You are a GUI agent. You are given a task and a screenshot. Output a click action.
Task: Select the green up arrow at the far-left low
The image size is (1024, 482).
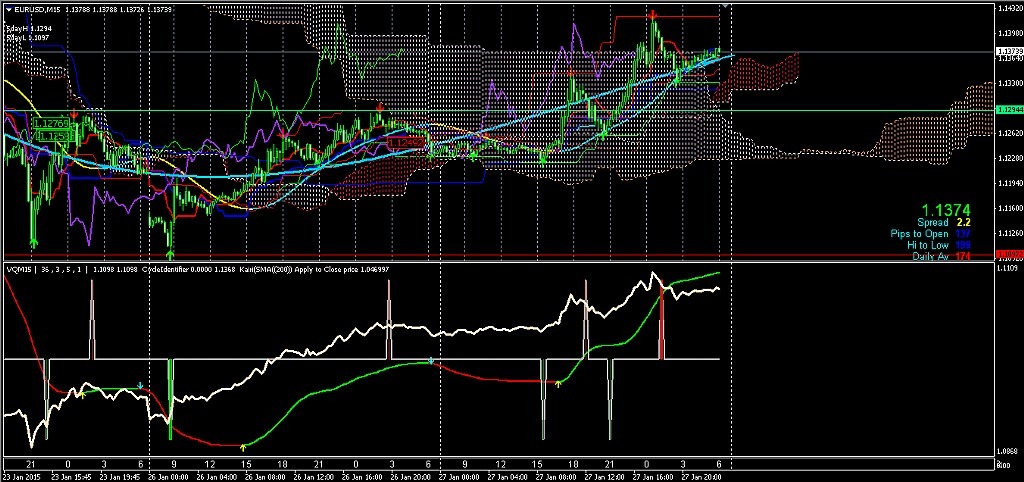point(34,242)
